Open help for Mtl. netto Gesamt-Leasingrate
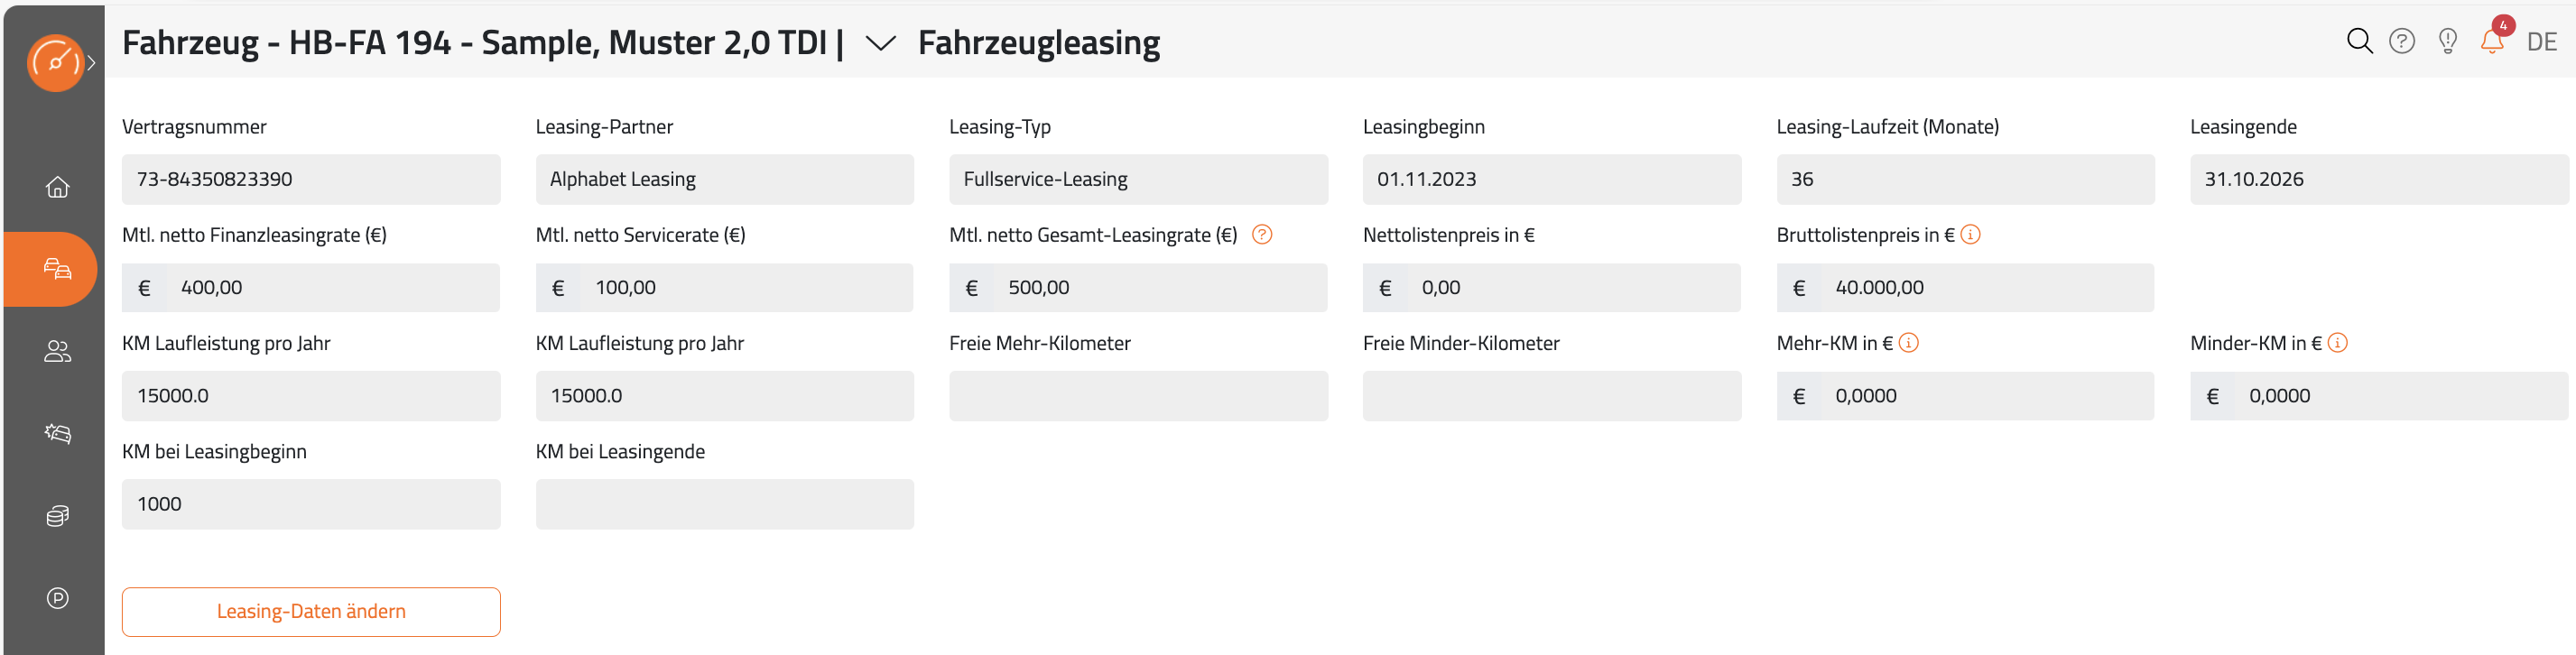 1262,234
